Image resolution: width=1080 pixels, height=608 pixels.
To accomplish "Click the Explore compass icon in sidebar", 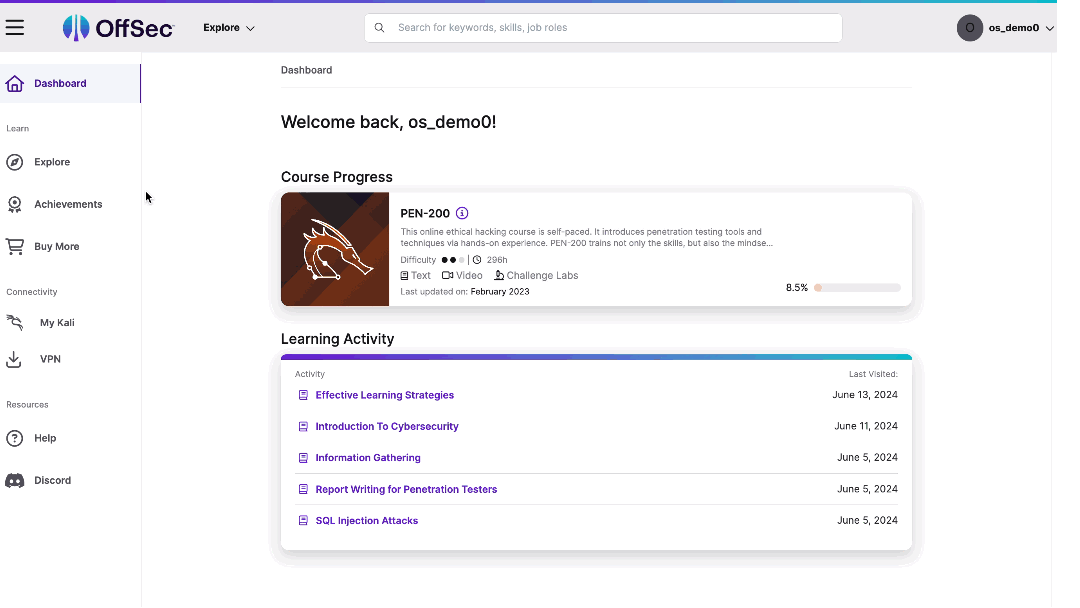I will [x=15, y=162].
